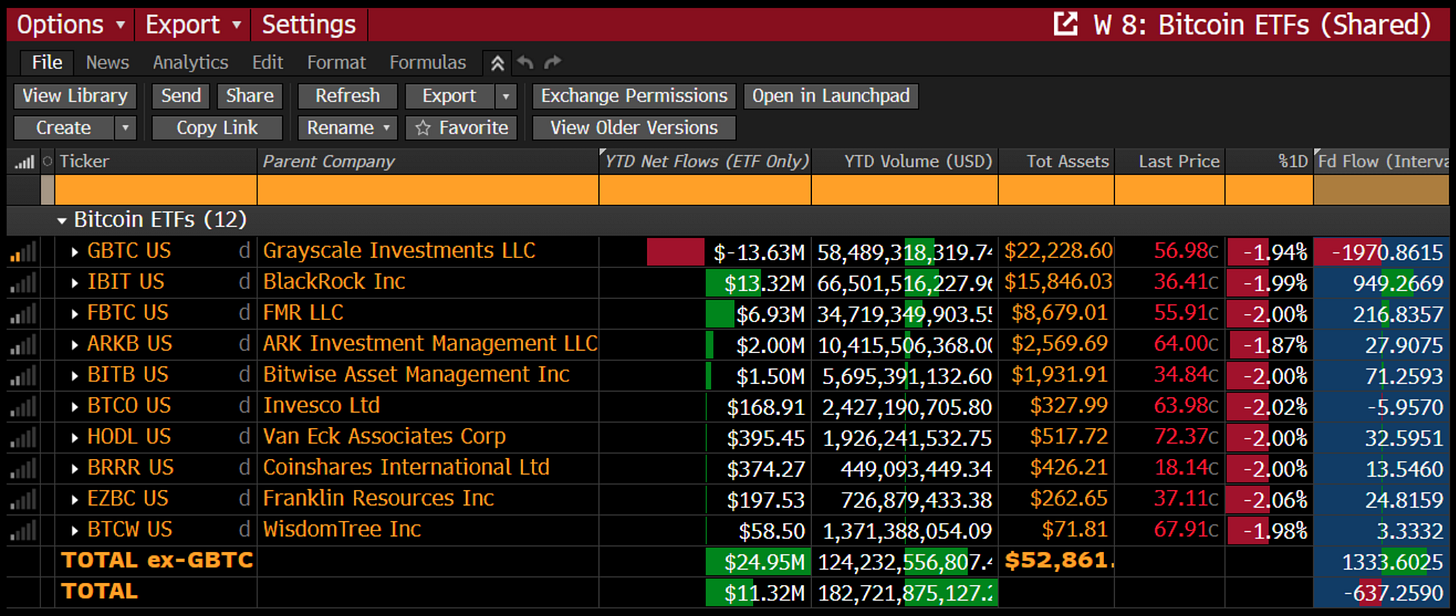Click the 'd' marker in GBTC US row
The width and height of the screenshot is (1456, 616).
(244, 251)
